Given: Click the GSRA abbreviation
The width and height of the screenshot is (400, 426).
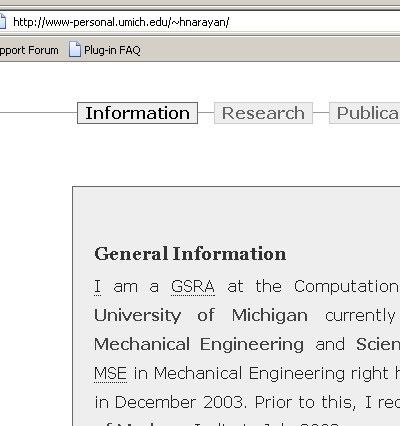Looking at the screenshot, I should coord(193,287).
